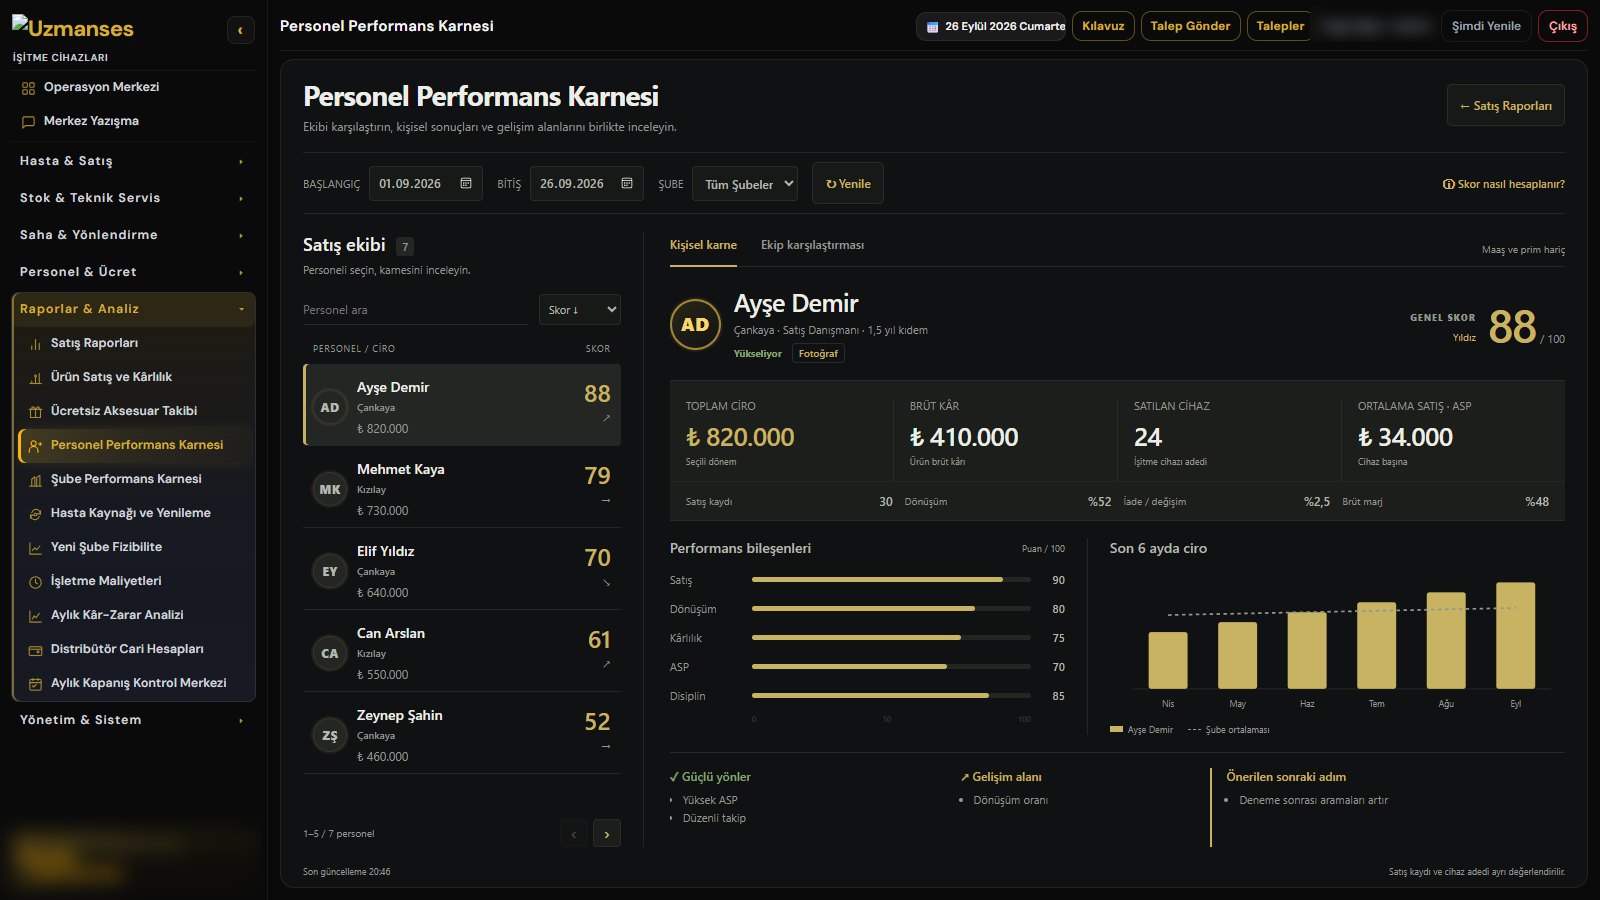The image size is (1600, 900).
Task: Open the Skor sort dropdown
Action: click(x=580, y=310)
